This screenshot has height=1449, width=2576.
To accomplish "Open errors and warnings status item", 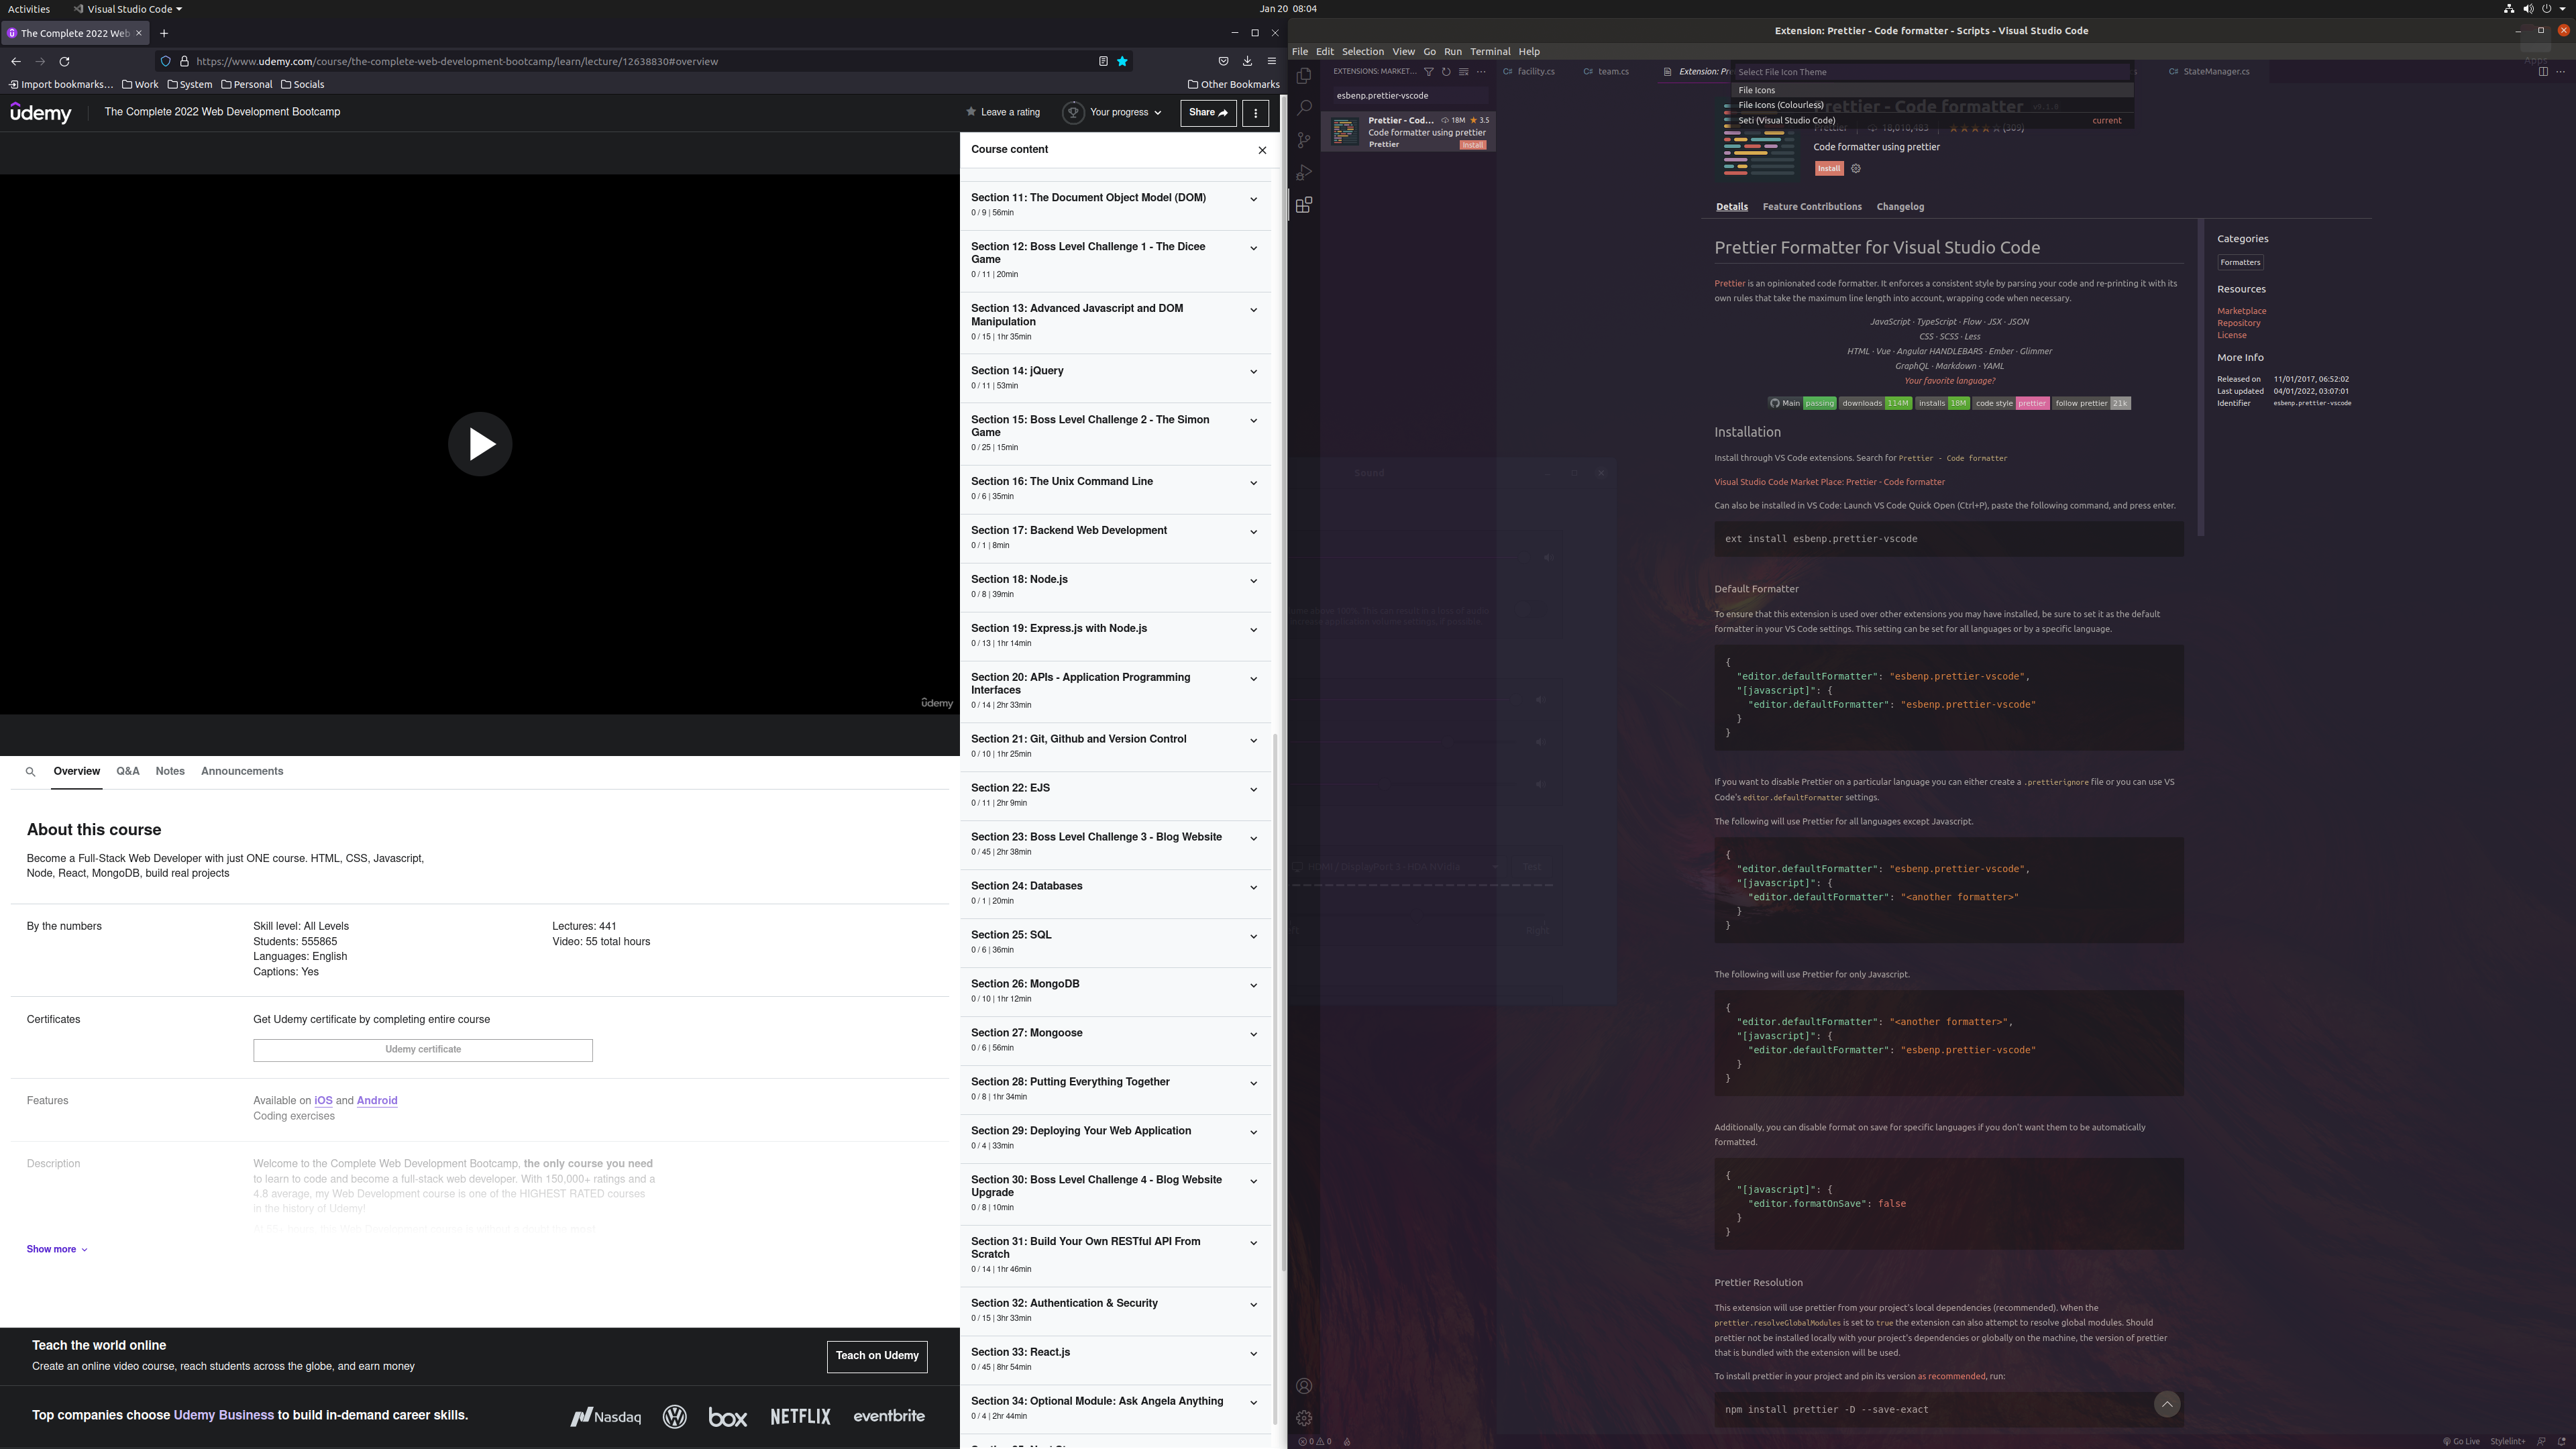I will (x=1314, y=1441).
